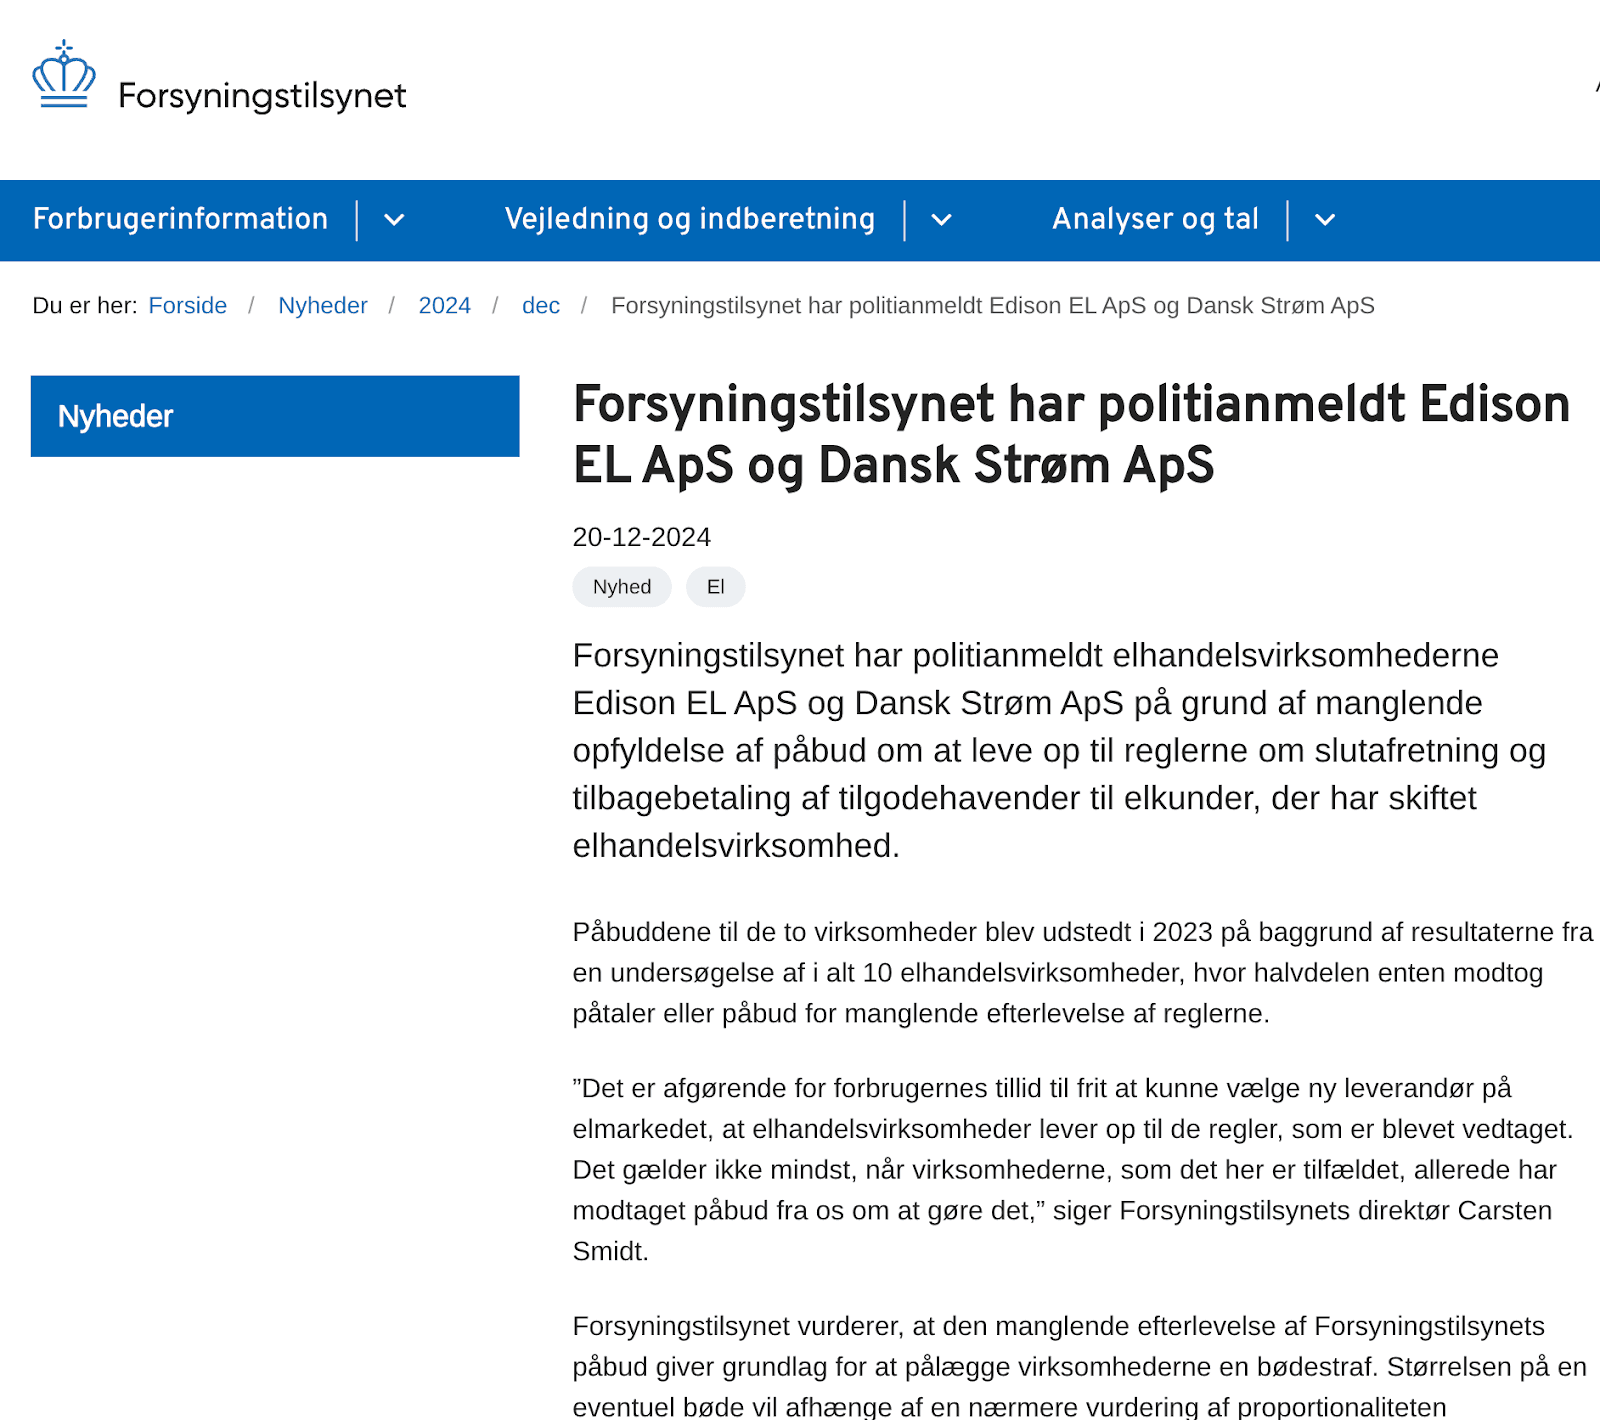Expand the Forbrugerinformation dropdown chevron
This screenshot has width=1600, height=1420.
[394, 220]
